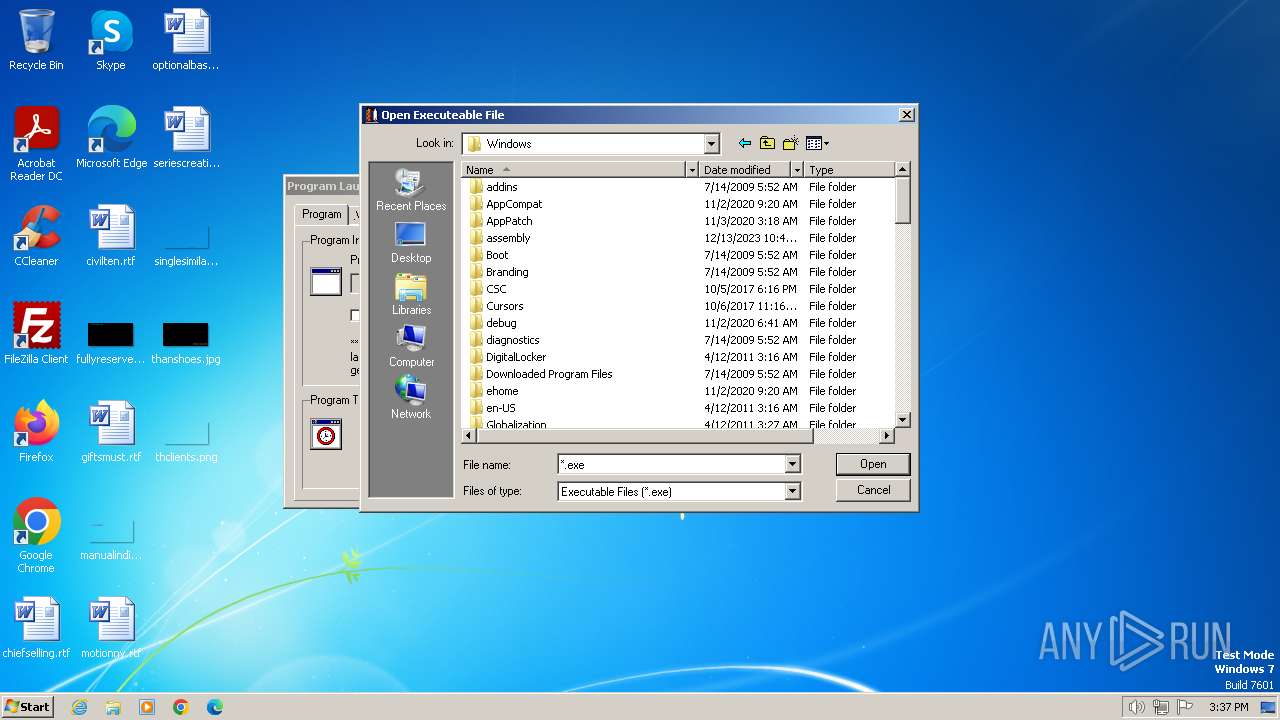This screenshot has width=1280, height=720.
Task: Show desktop via taskbar corner button
Action: [1270, 707]
